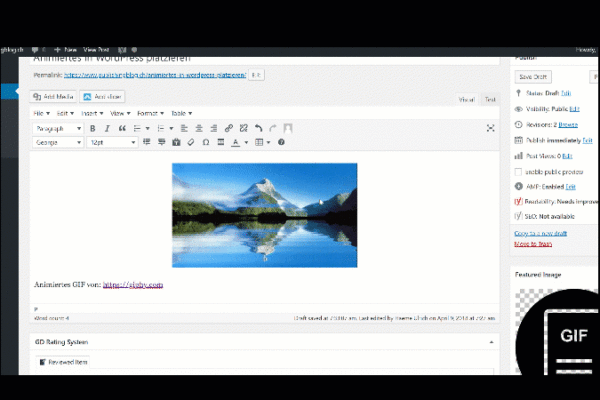
Task: Clear formatting with the eraser icon
Action: 191,142
